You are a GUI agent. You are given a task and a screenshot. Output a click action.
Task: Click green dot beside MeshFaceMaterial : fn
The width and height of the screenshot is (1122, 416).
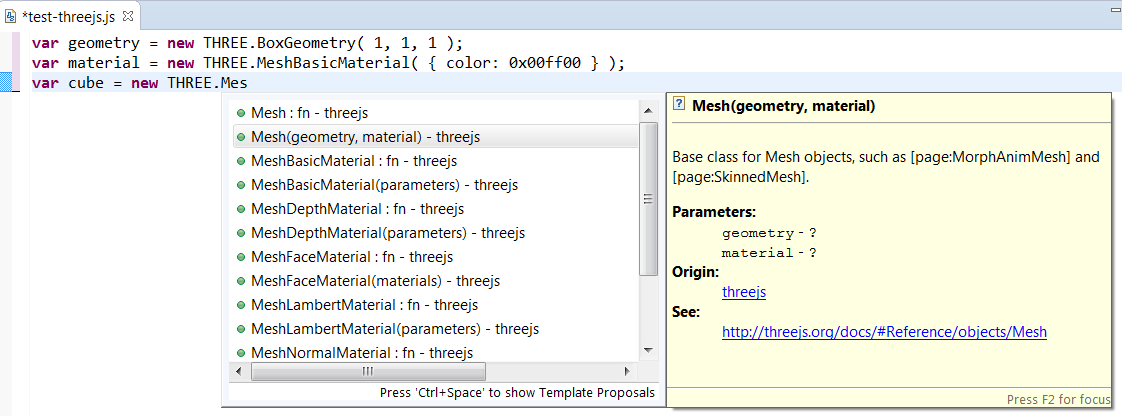[x=240, y=257]
